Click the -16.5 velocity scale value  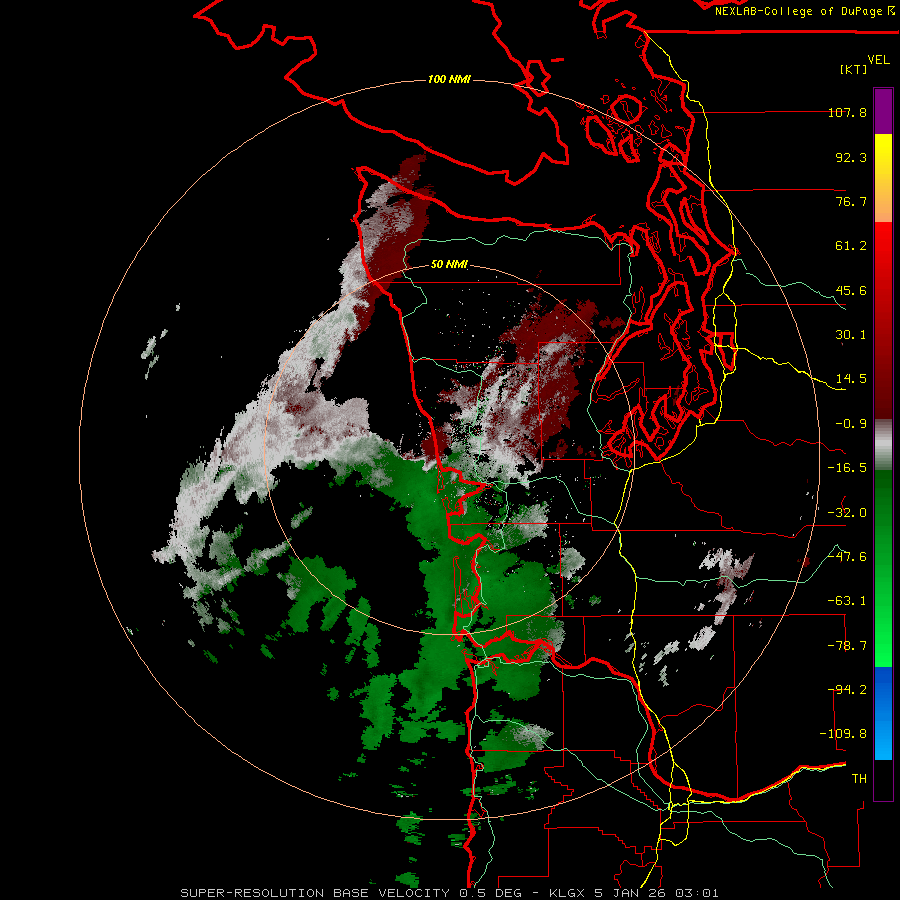pyautogui.click(x=847, y=468)
